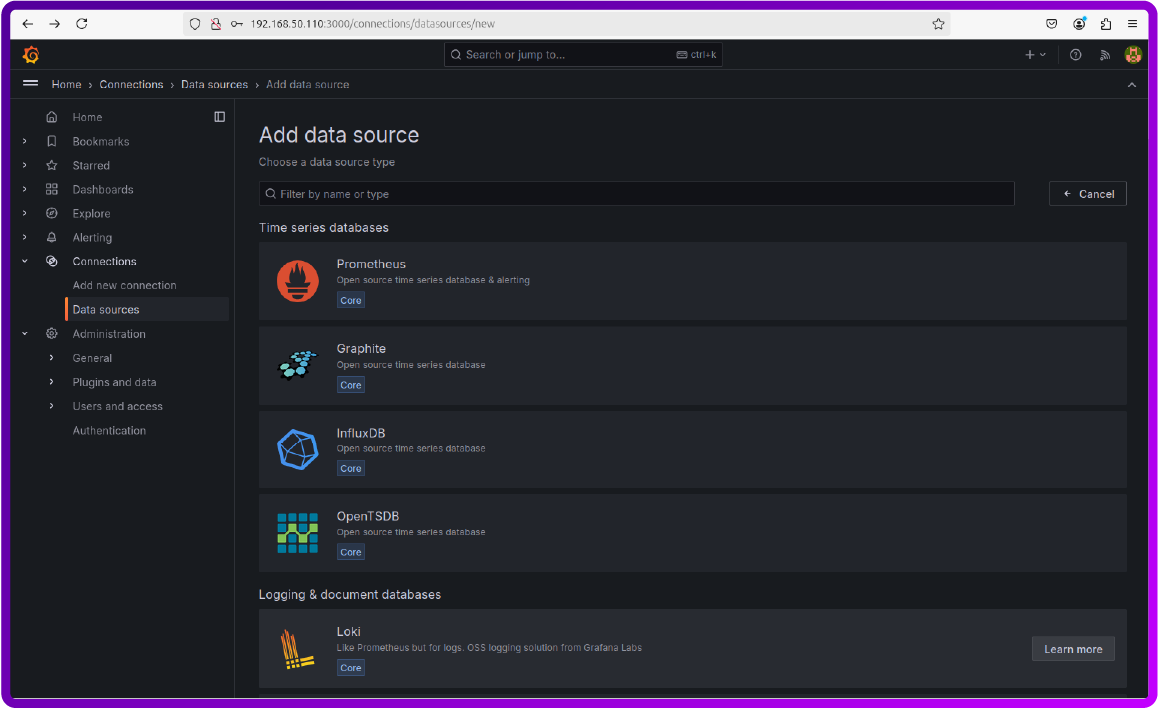Select Add new connection in the sidebar
1158x709 pixels.
coord(124,285)
